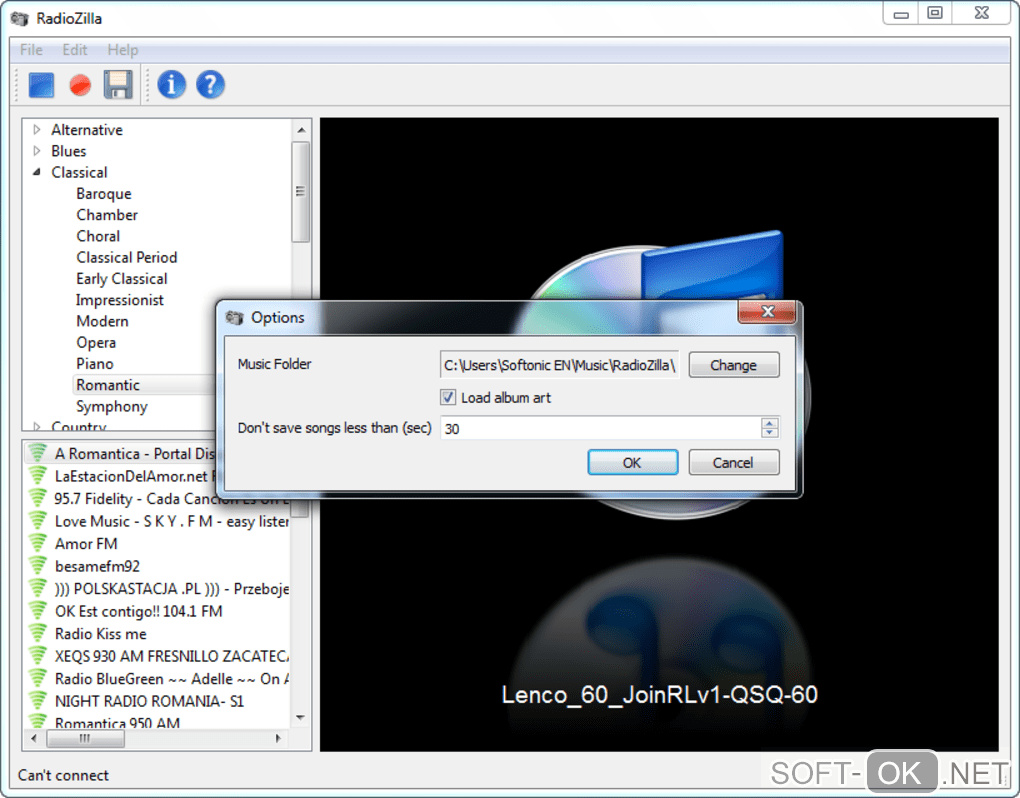This screenshot has width=1020, height=798.
Task: Select the Blues genre label
Action: [x=69, y=151]
